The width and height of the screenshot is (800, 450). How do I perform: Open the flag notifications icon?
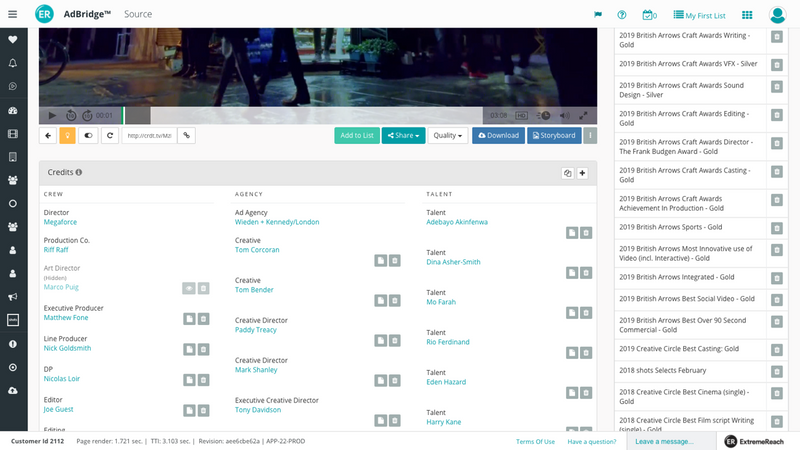(598, 15)
